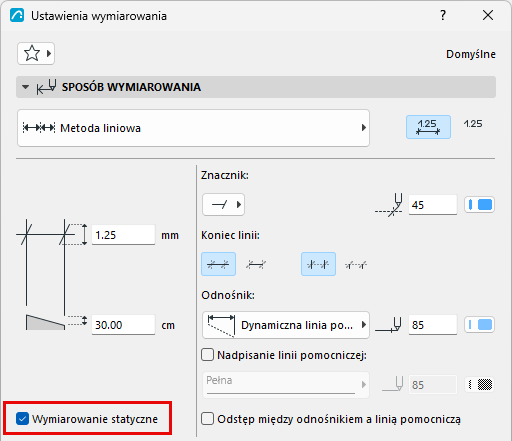Viewport: 512px width, 441px height.
Task: Click the Archicad logo in title bar
Action: click(17, 15)
